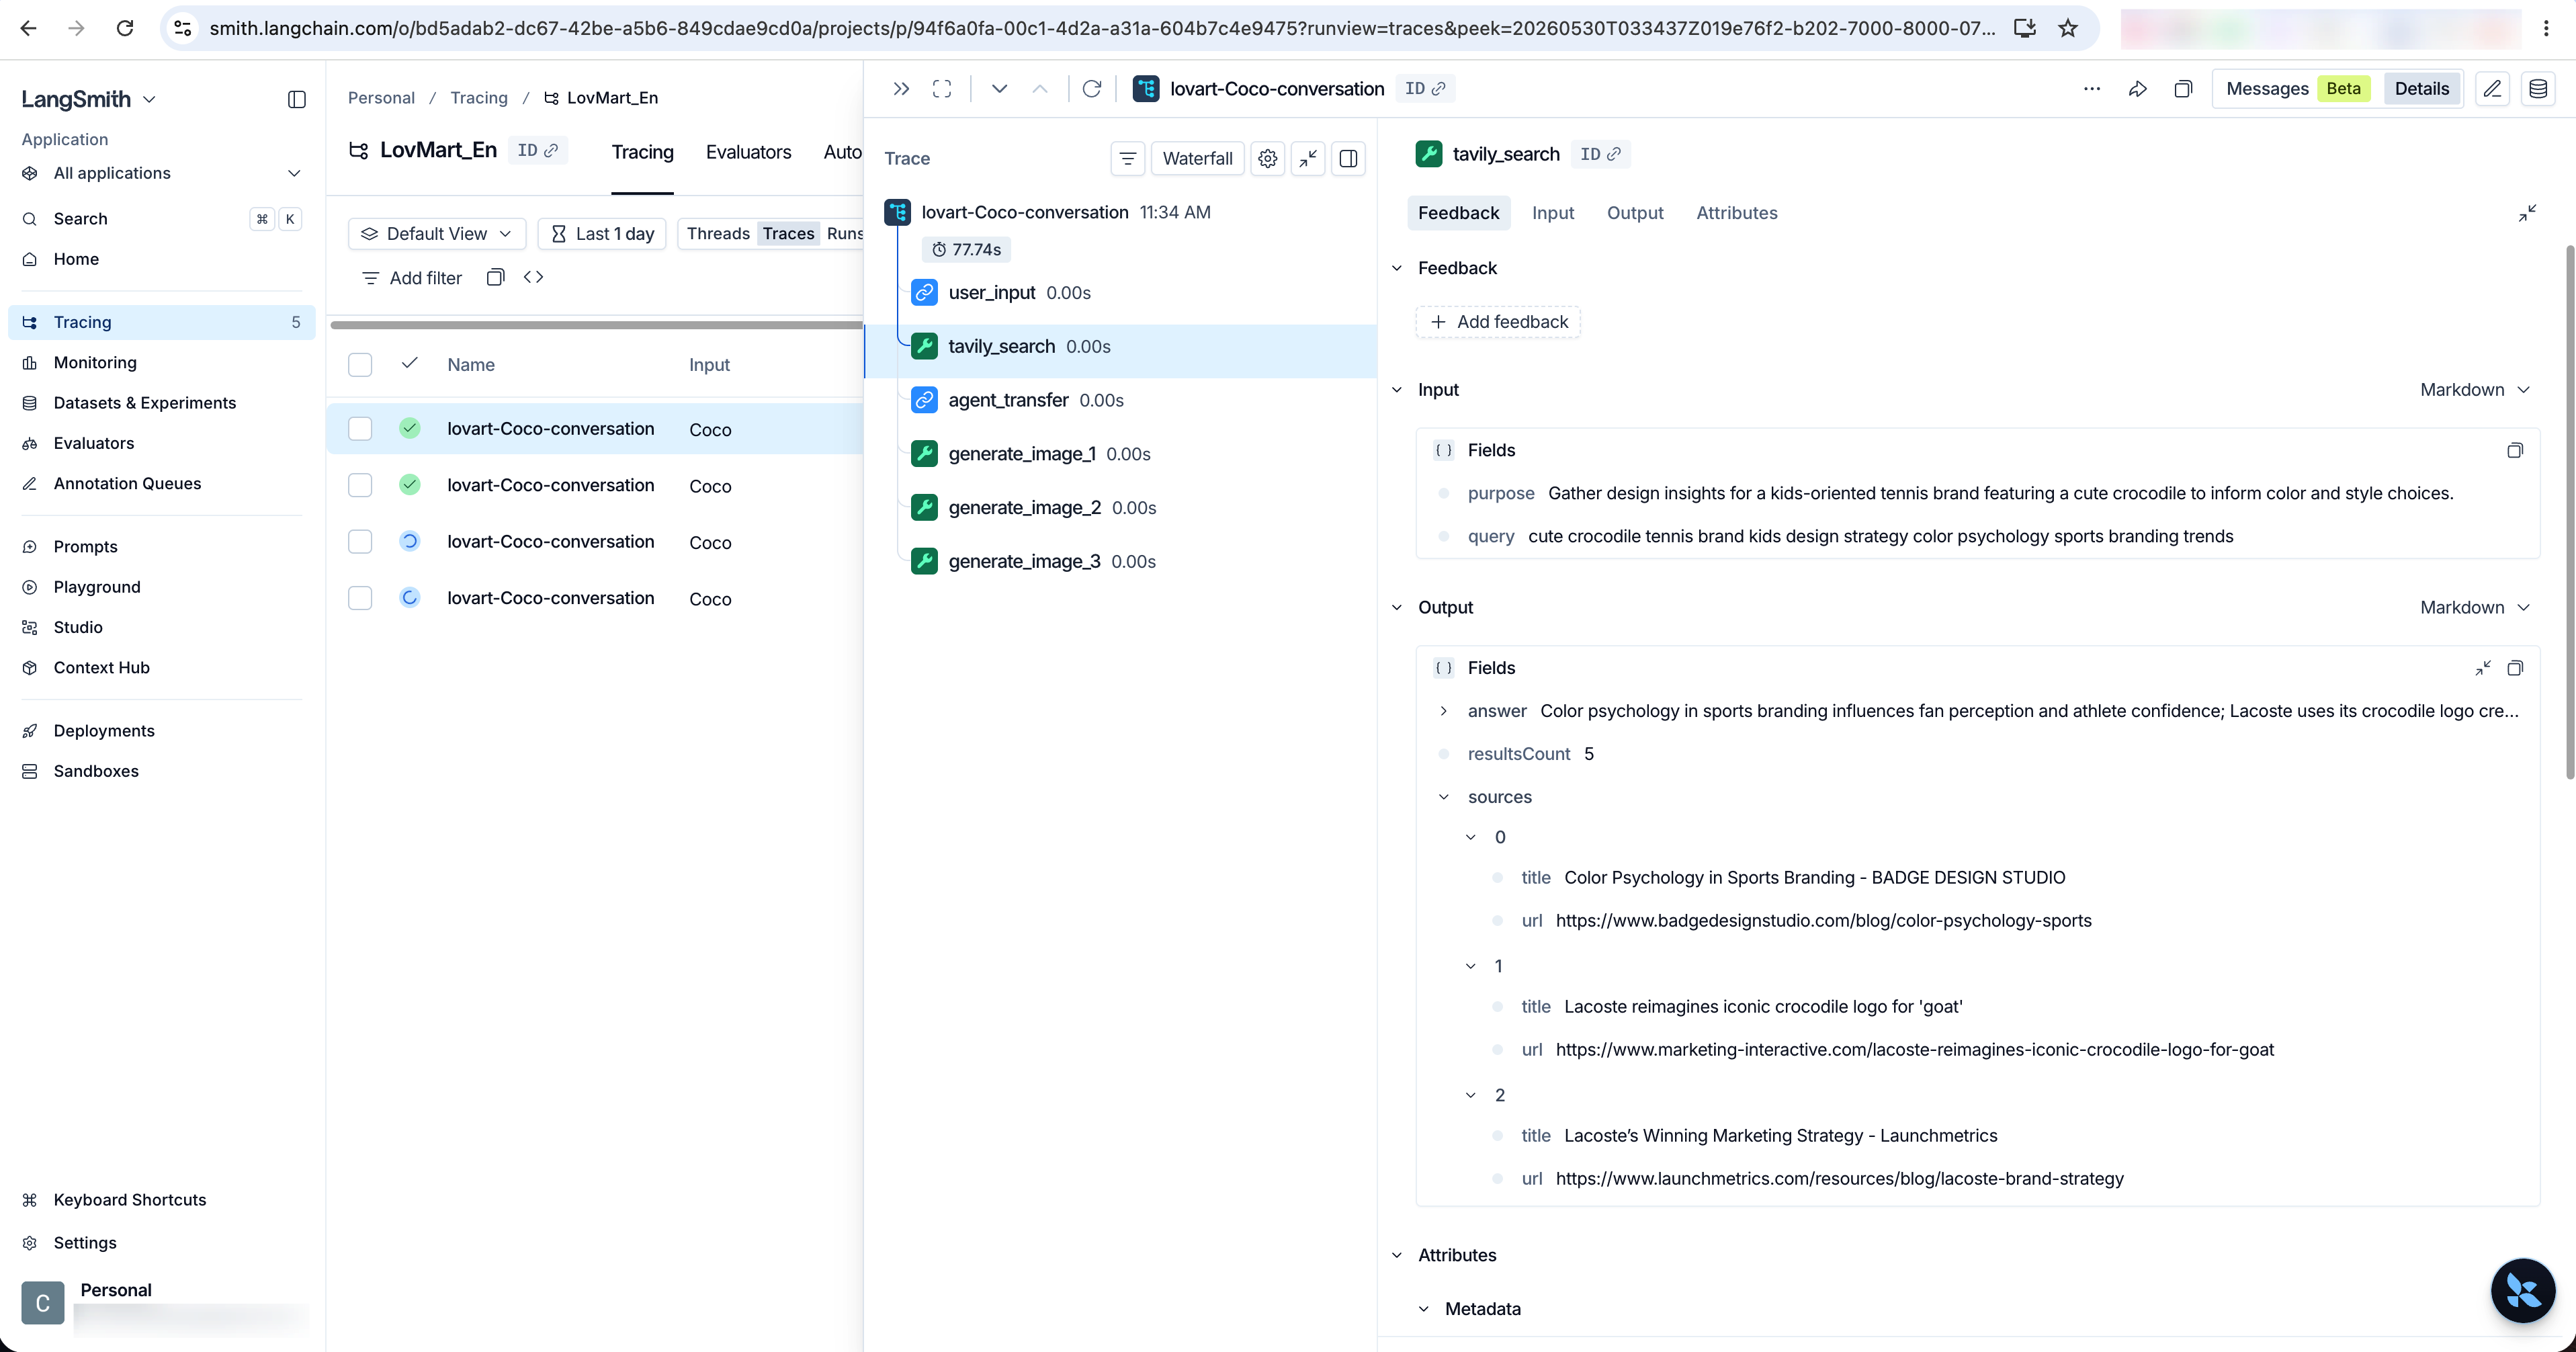Open the Last 1 day time range
Image resolution: width=2576 pixels, height=1352 pixels.
tap(602, 233)
